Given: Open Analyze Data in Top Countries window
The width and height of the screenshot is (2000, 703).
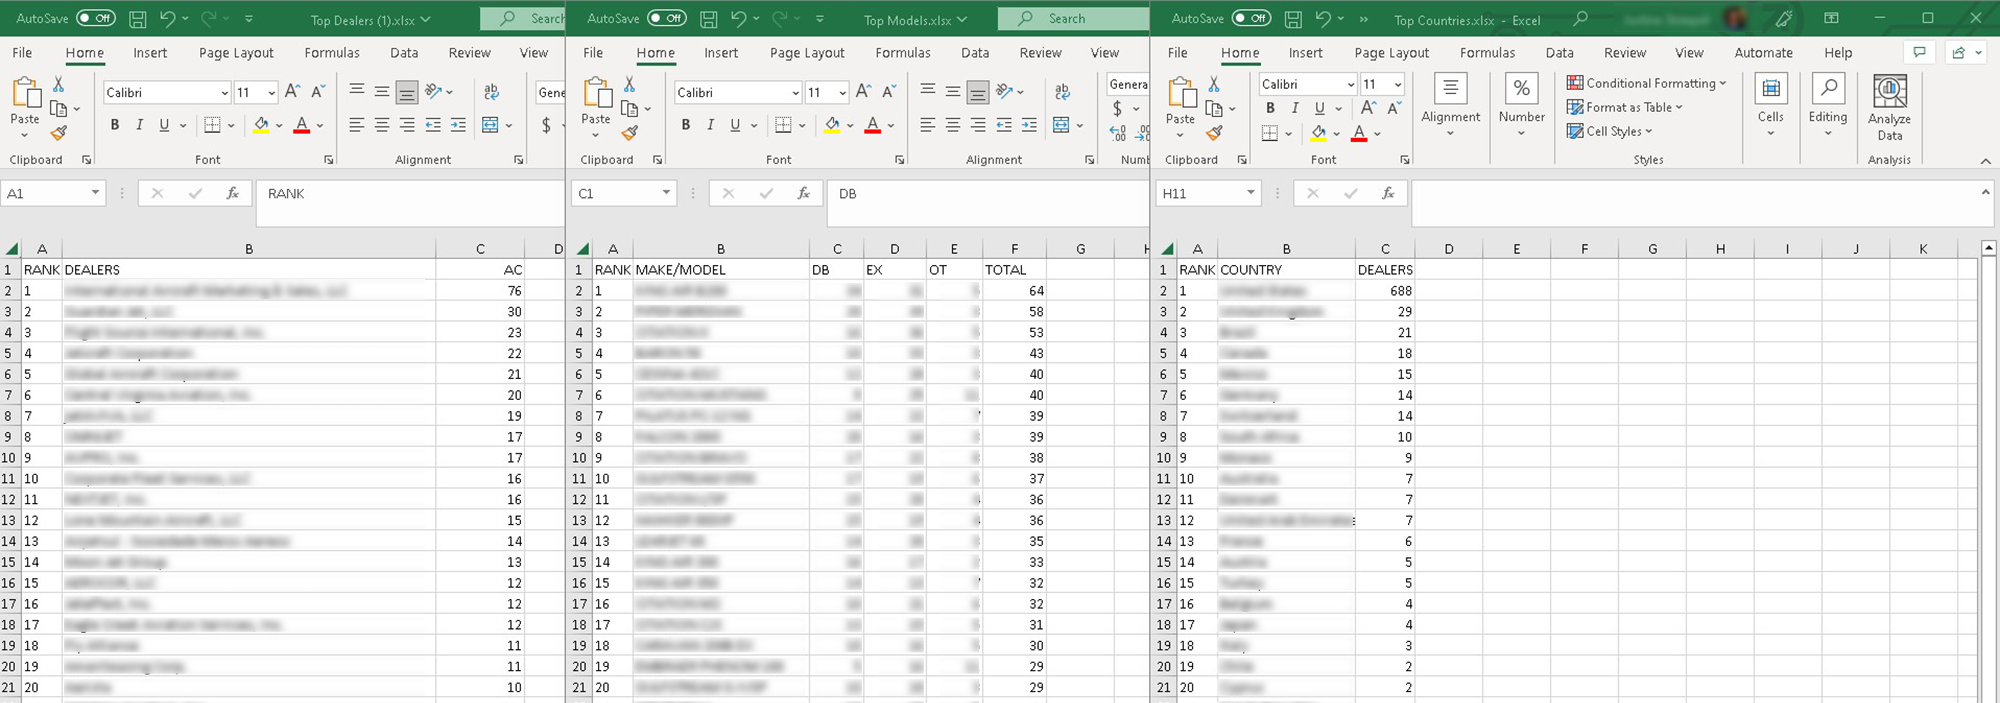Looking at the screenshot, I should (x=1889, y=108).
